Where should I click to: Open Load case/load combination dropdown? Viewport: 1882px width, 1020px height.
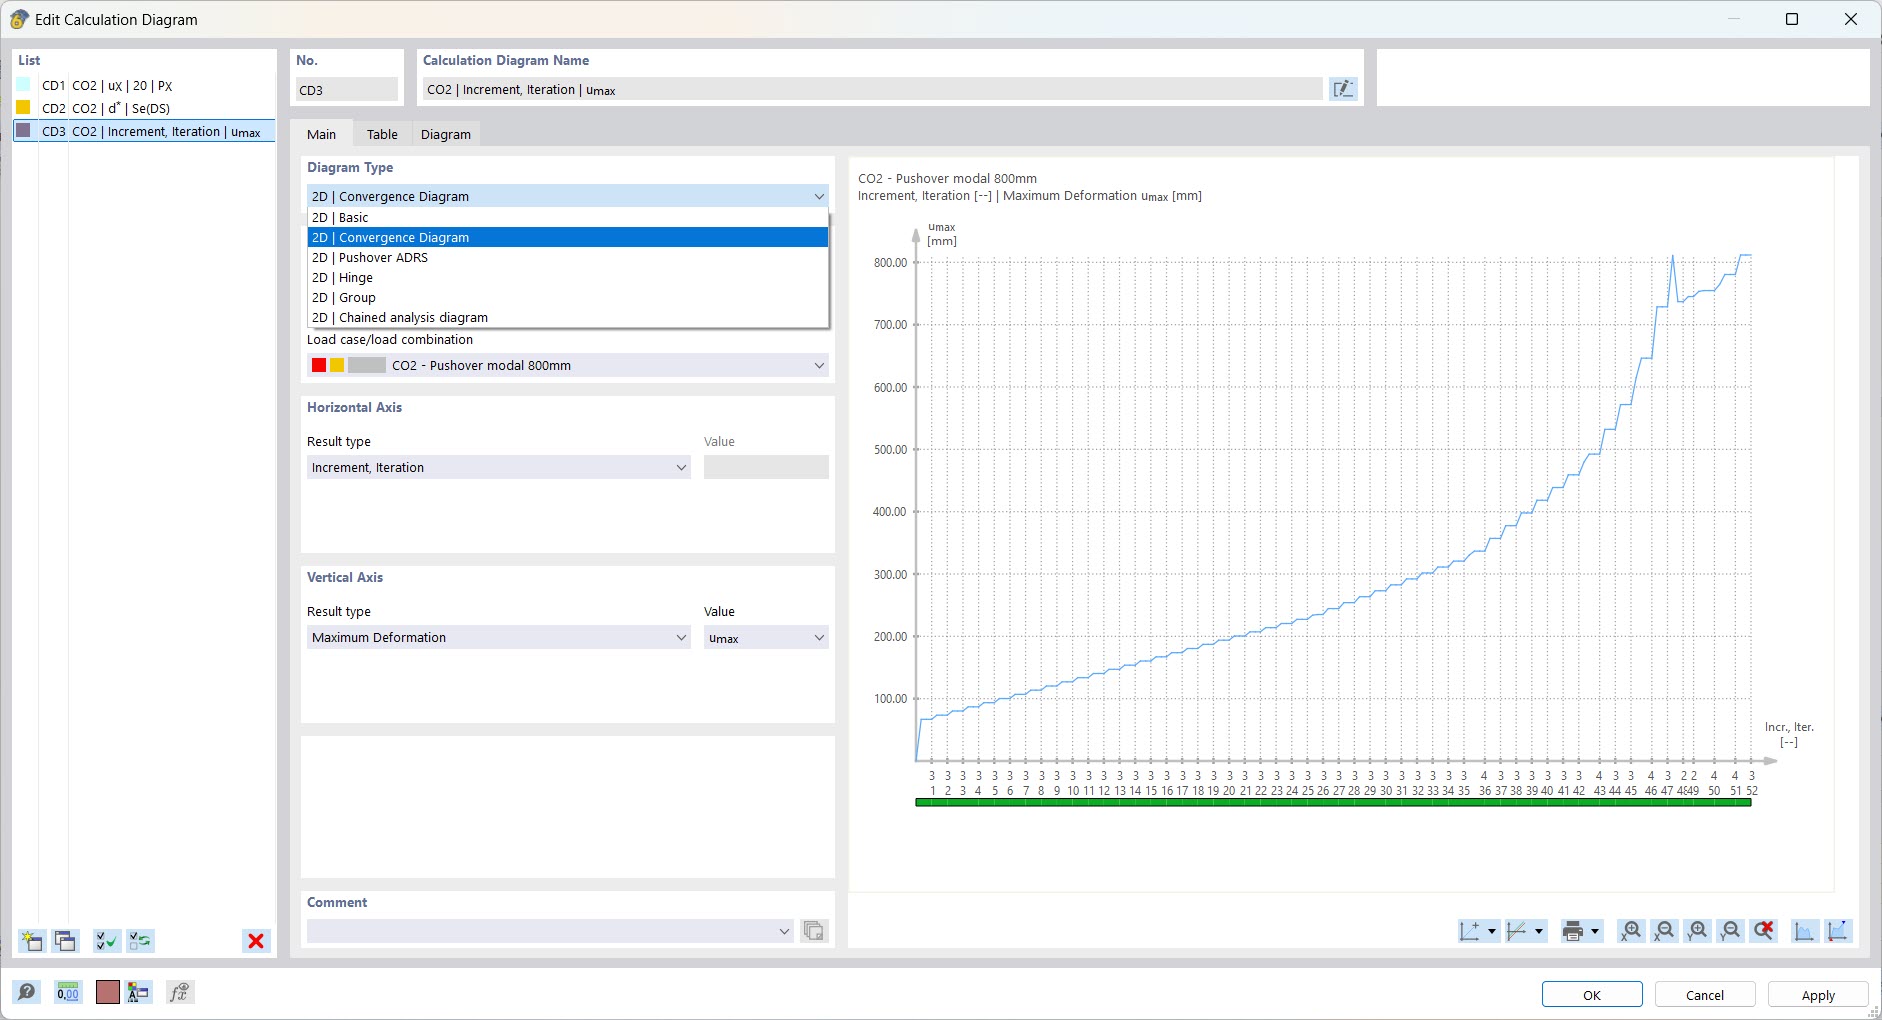[819, 365]
